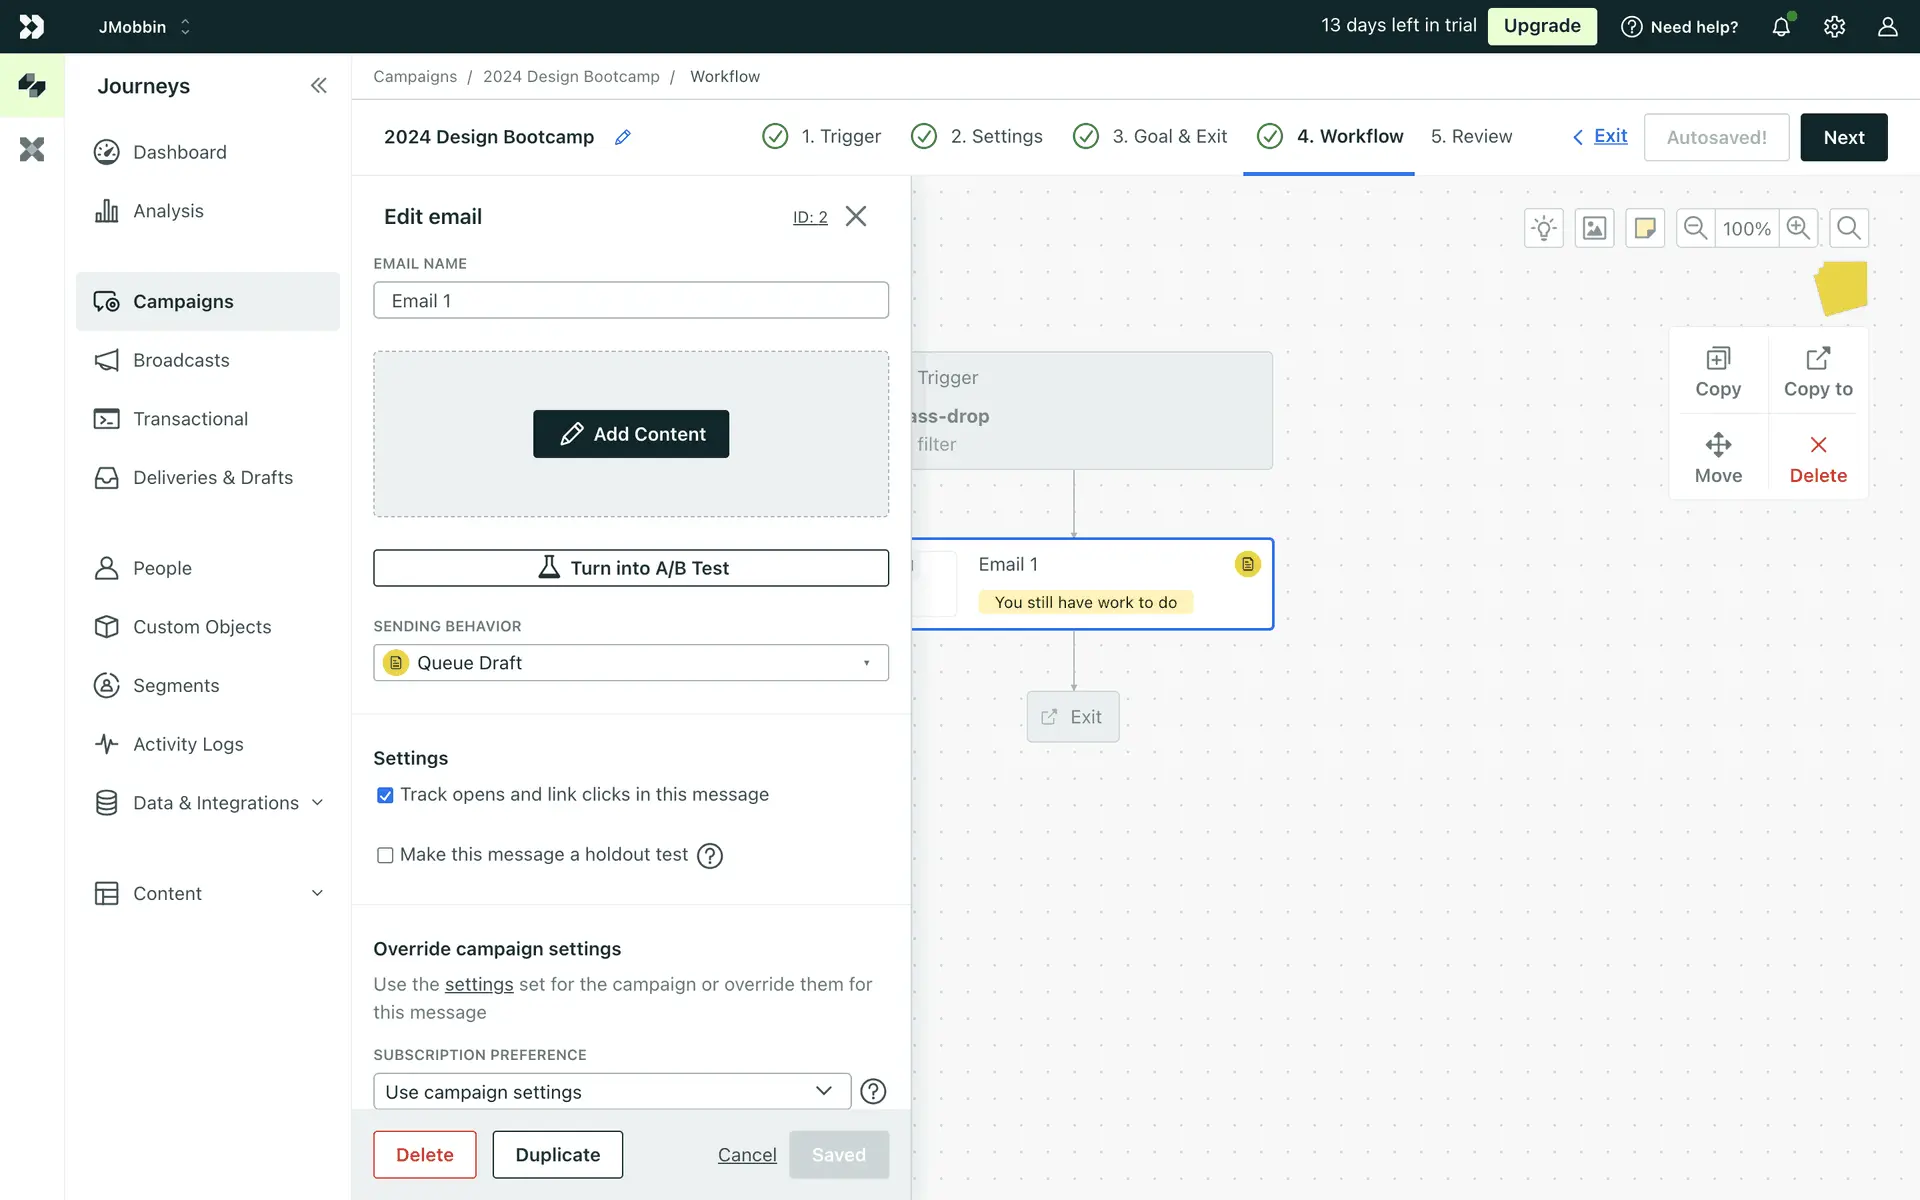This screenshot has height=1200, width=1920.
Task: Add a sticky note via note icon
Action: tap(1645, 228)
